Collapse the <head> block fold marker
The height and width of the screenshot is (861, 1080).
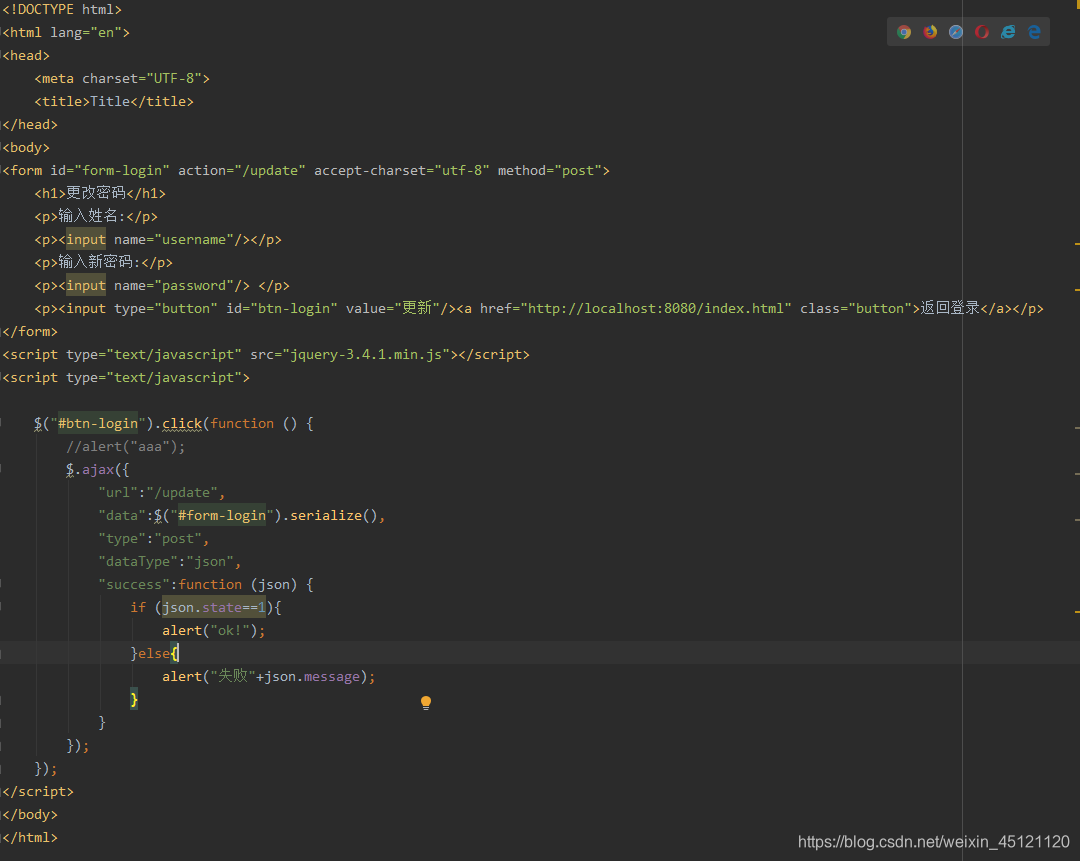[x=1, y=56]
